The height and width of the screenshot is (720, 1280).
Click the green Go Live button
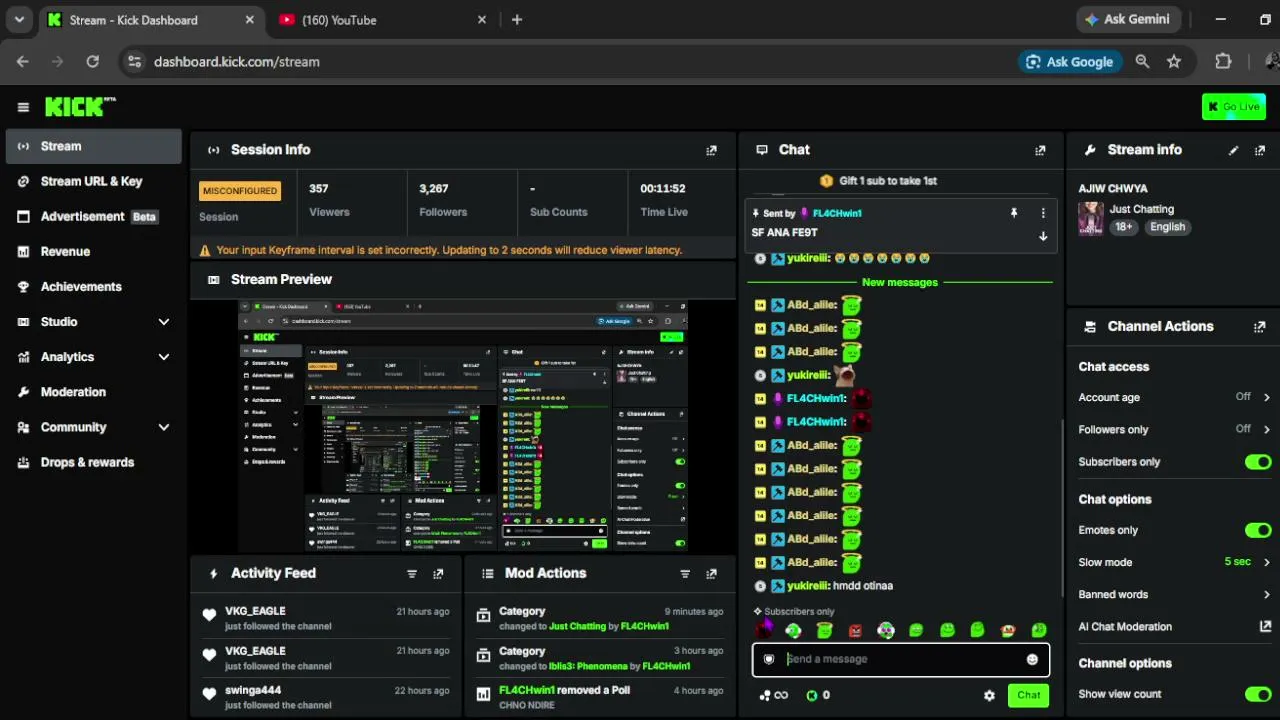[x=1234, y=107]
